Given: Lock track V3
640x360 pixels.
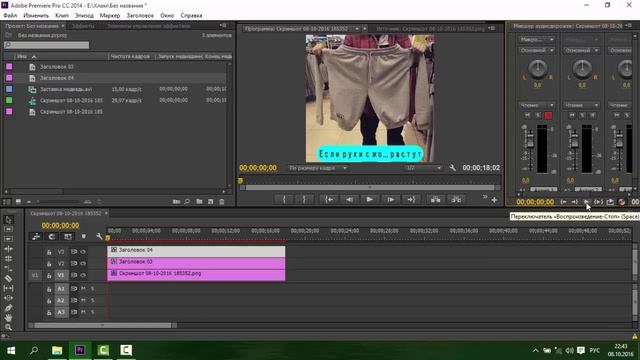Looking at the screenshot, I should coord(49,252).
